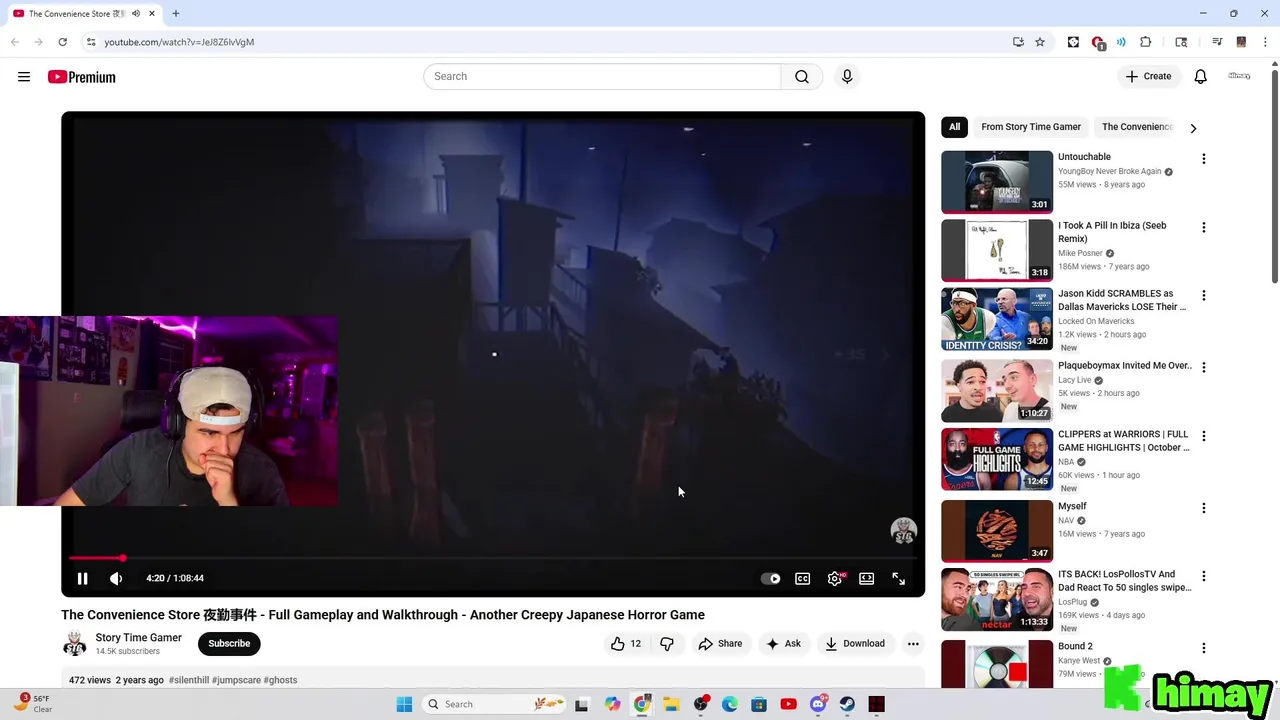Open the YouTube account avatar menu
The height and width of the screenshot is (720, 1280).
[x=1239, y=76]
